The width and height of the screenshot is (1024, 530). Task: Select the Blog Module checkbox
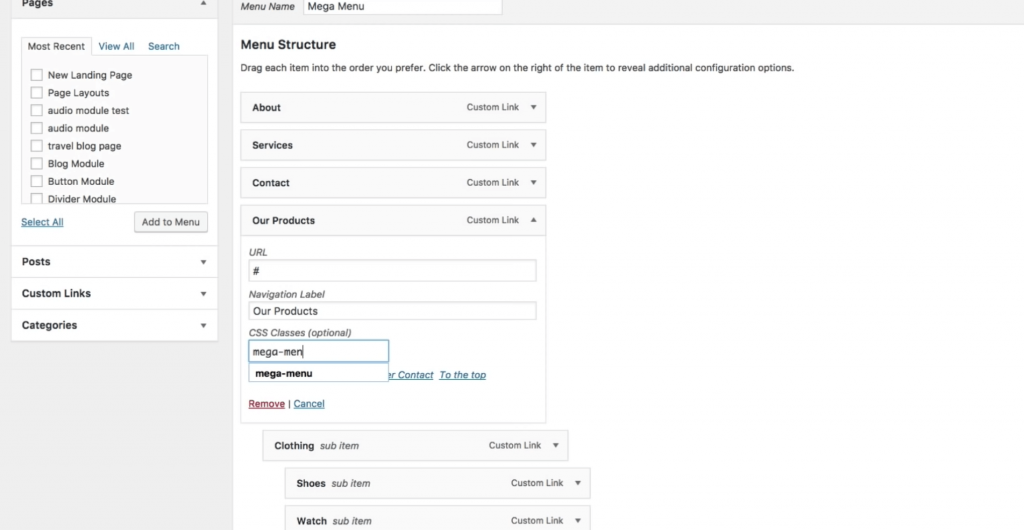click(x=37, y=164)
